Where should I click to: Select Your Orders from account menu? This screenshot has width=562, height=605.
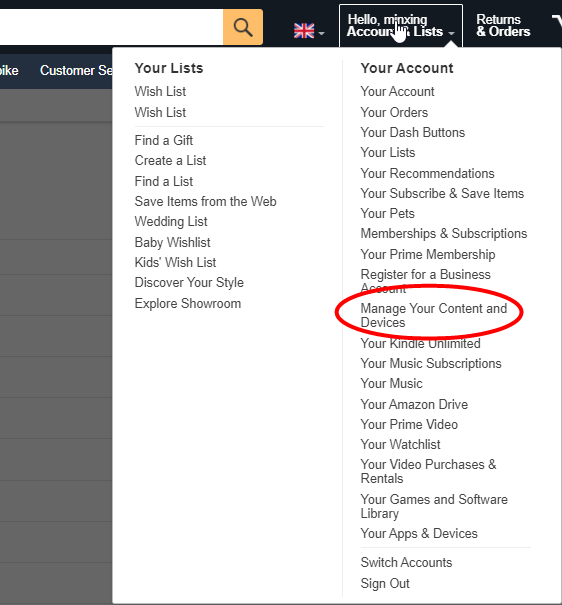tap(394, 112)
